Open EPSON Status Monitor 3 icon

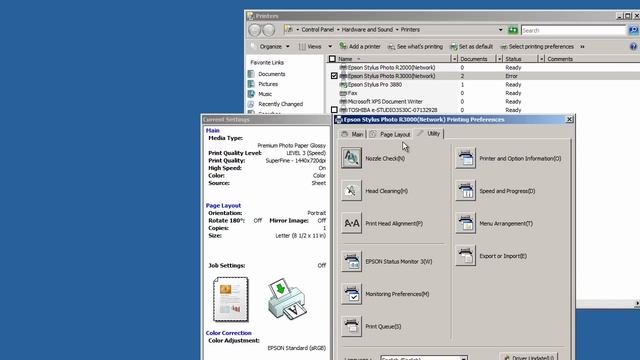(x=351, y=261)
